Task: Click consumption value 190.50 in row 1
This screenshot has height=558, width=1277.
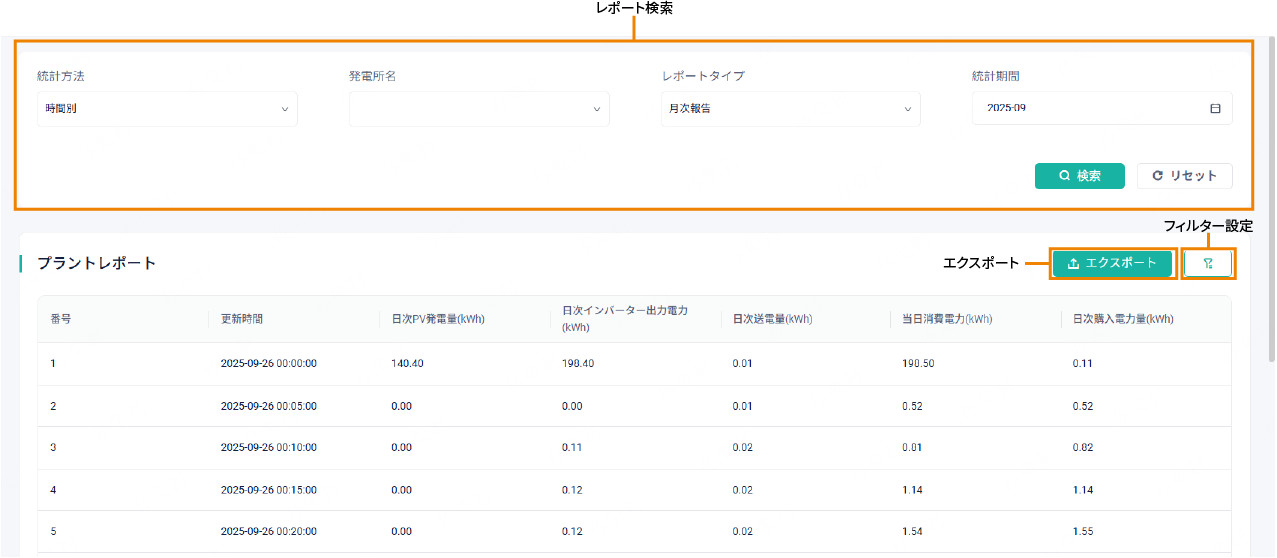Action: point(918,364)
